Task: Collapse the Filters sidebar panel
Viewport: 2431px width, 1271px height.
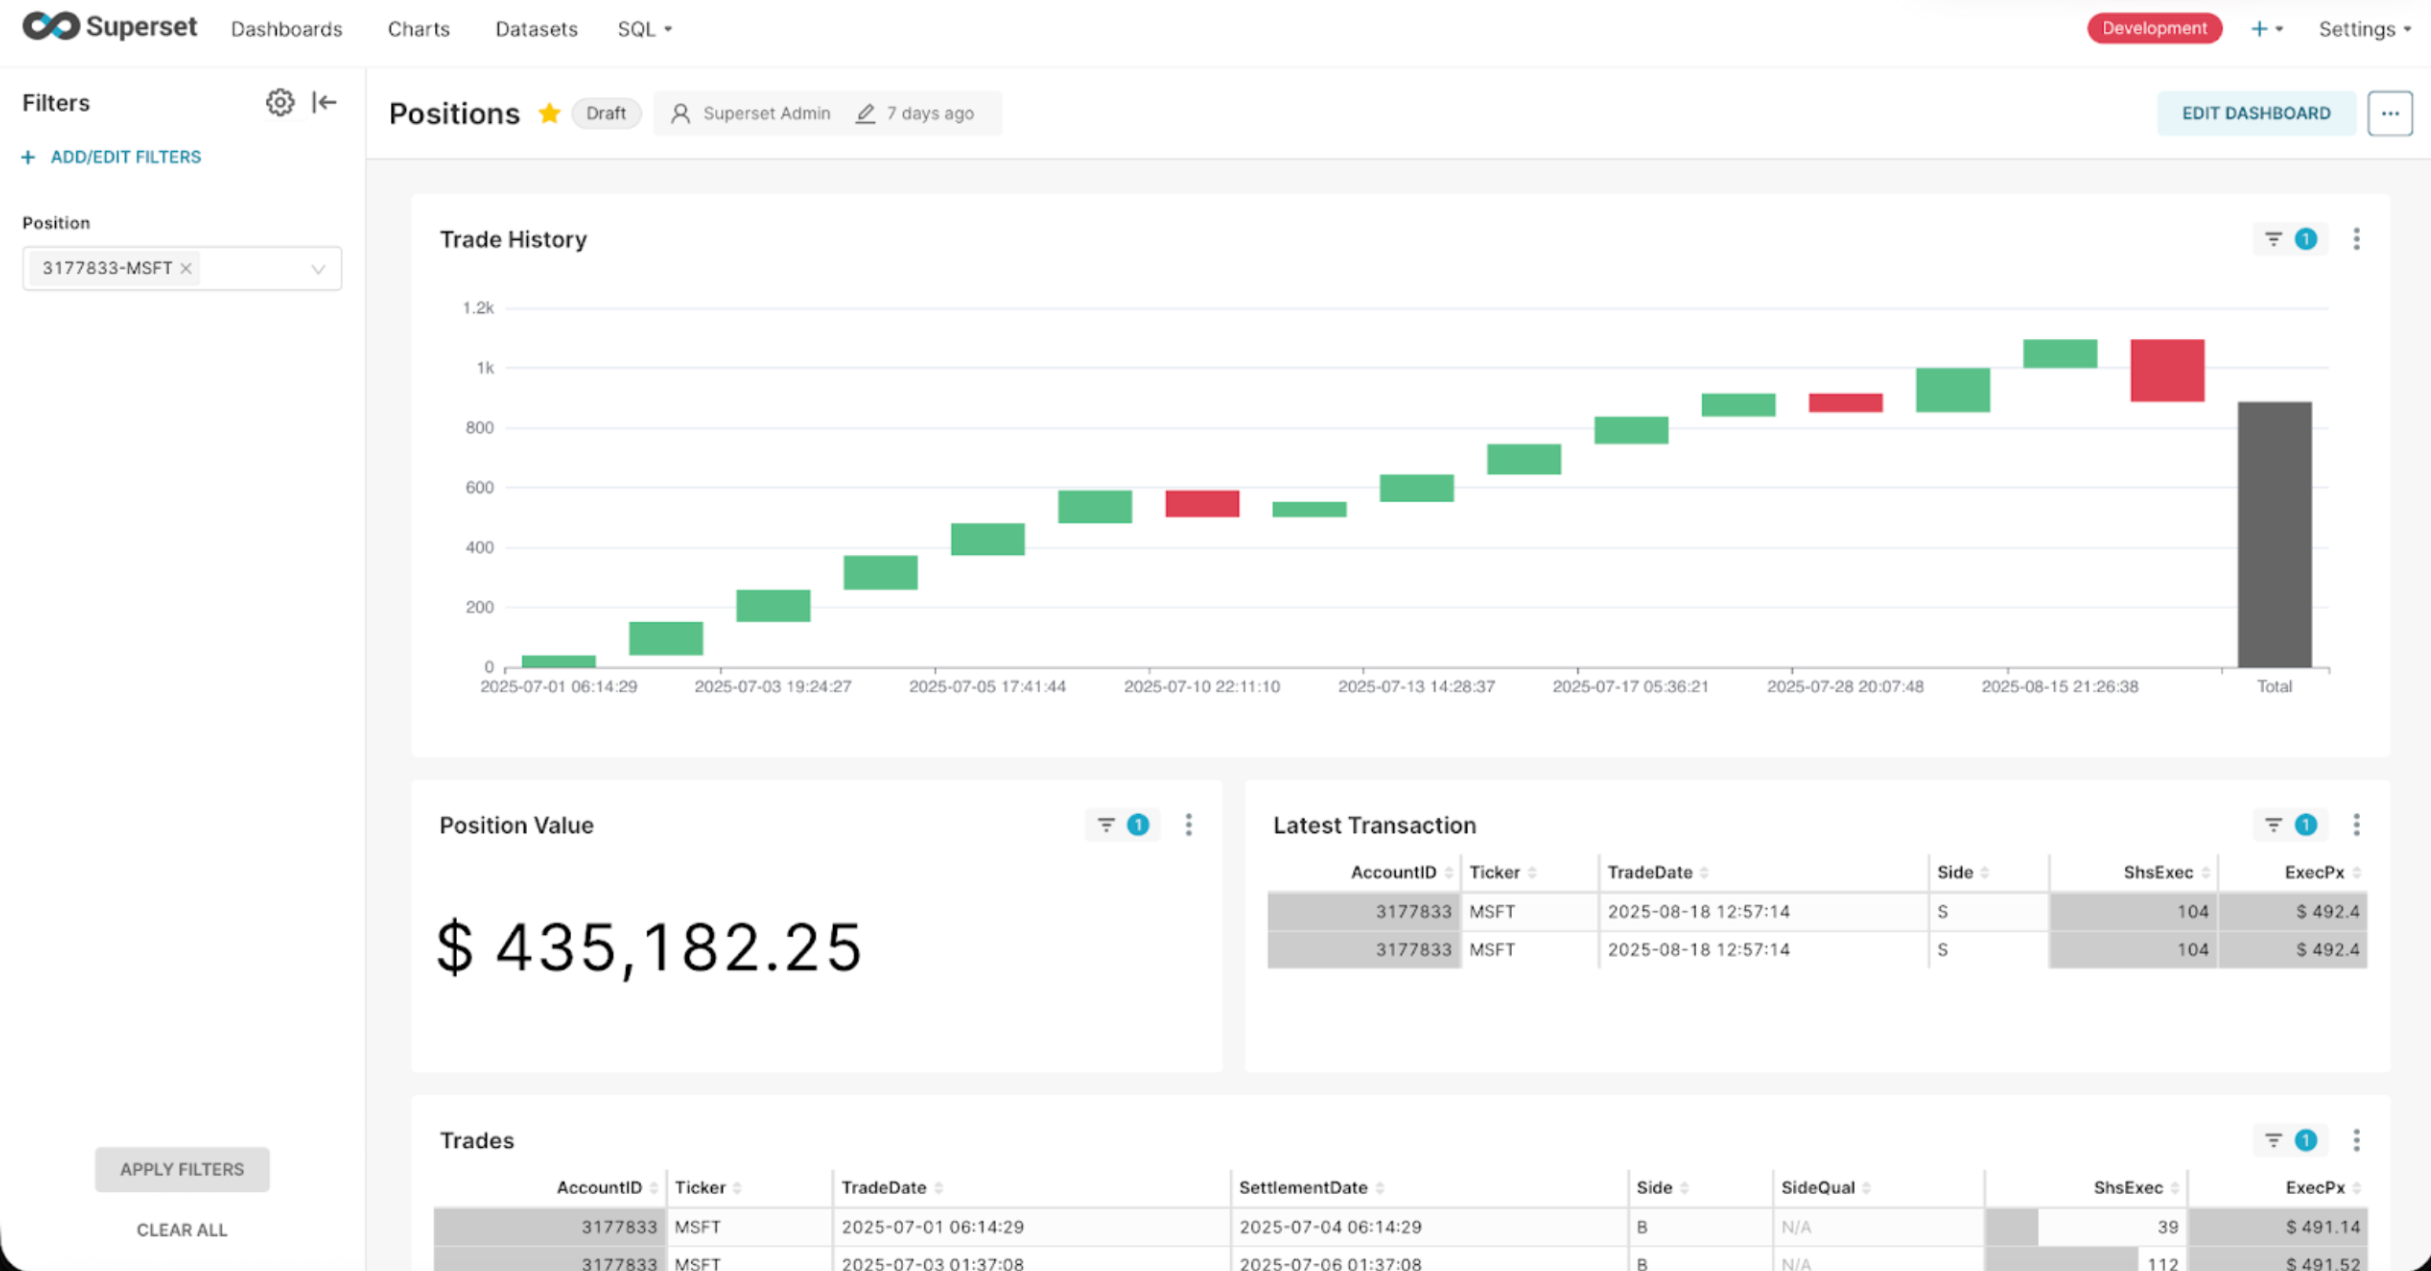Action: 324,102
